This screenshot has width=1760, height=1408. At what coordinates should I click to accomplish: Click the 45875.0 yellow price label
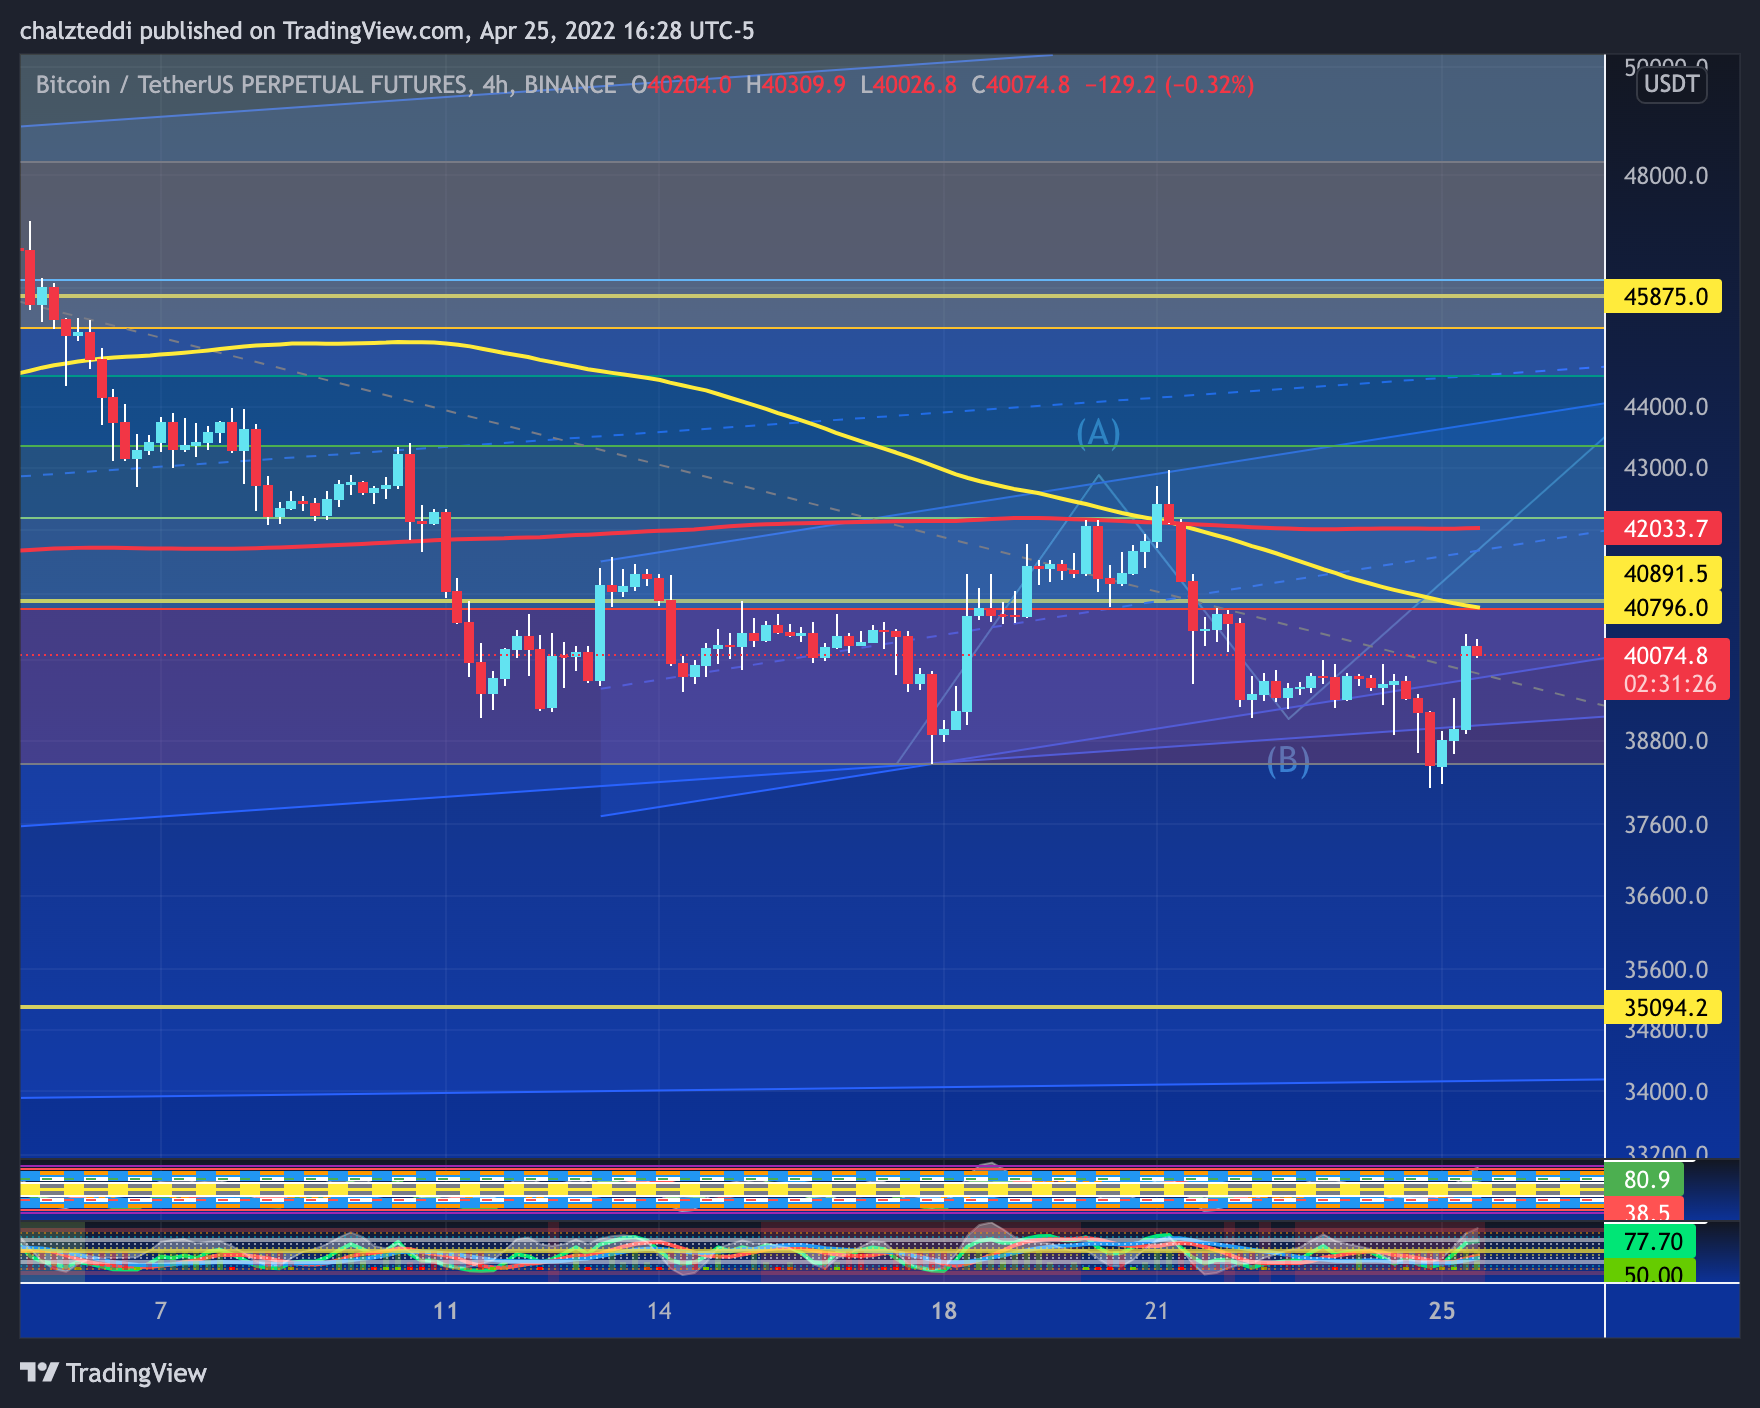coord(1663,296)
